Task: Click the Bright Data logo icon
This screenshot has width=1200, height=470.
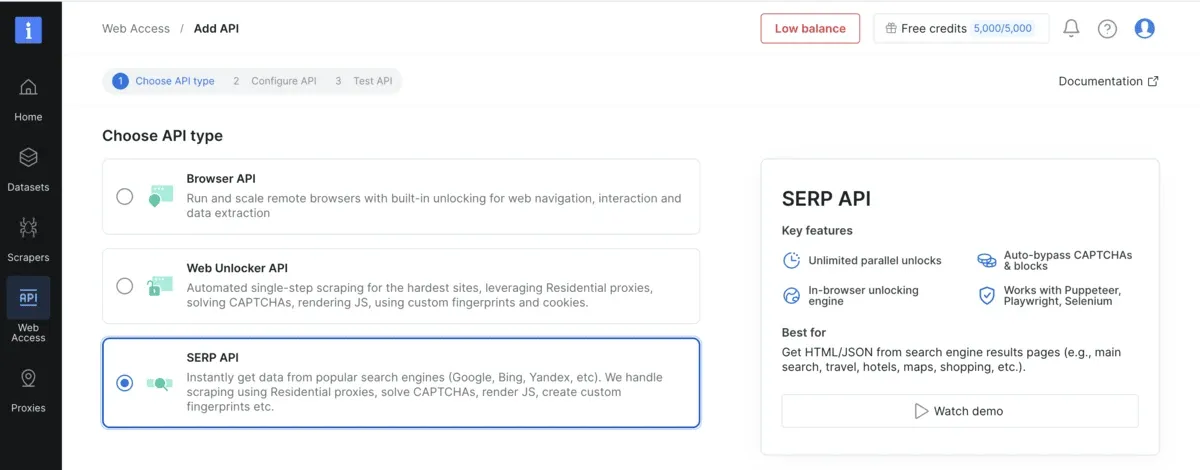Action: coord(28,30)
